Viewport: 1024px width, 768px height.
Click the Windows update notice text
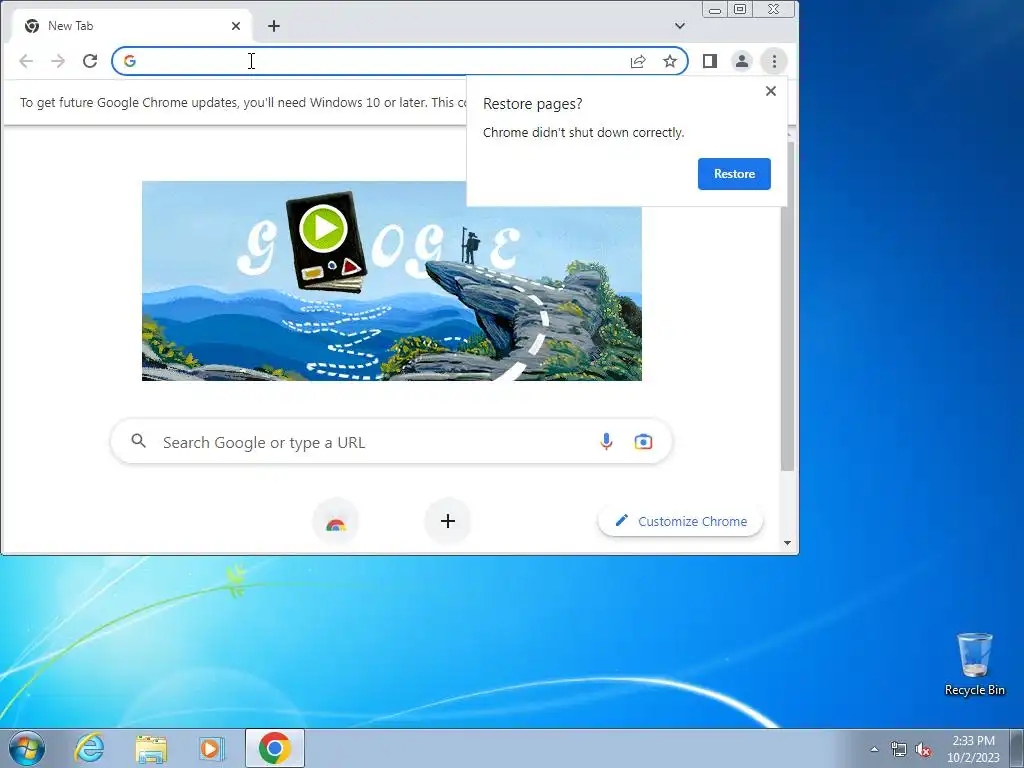tap(243, 103)
